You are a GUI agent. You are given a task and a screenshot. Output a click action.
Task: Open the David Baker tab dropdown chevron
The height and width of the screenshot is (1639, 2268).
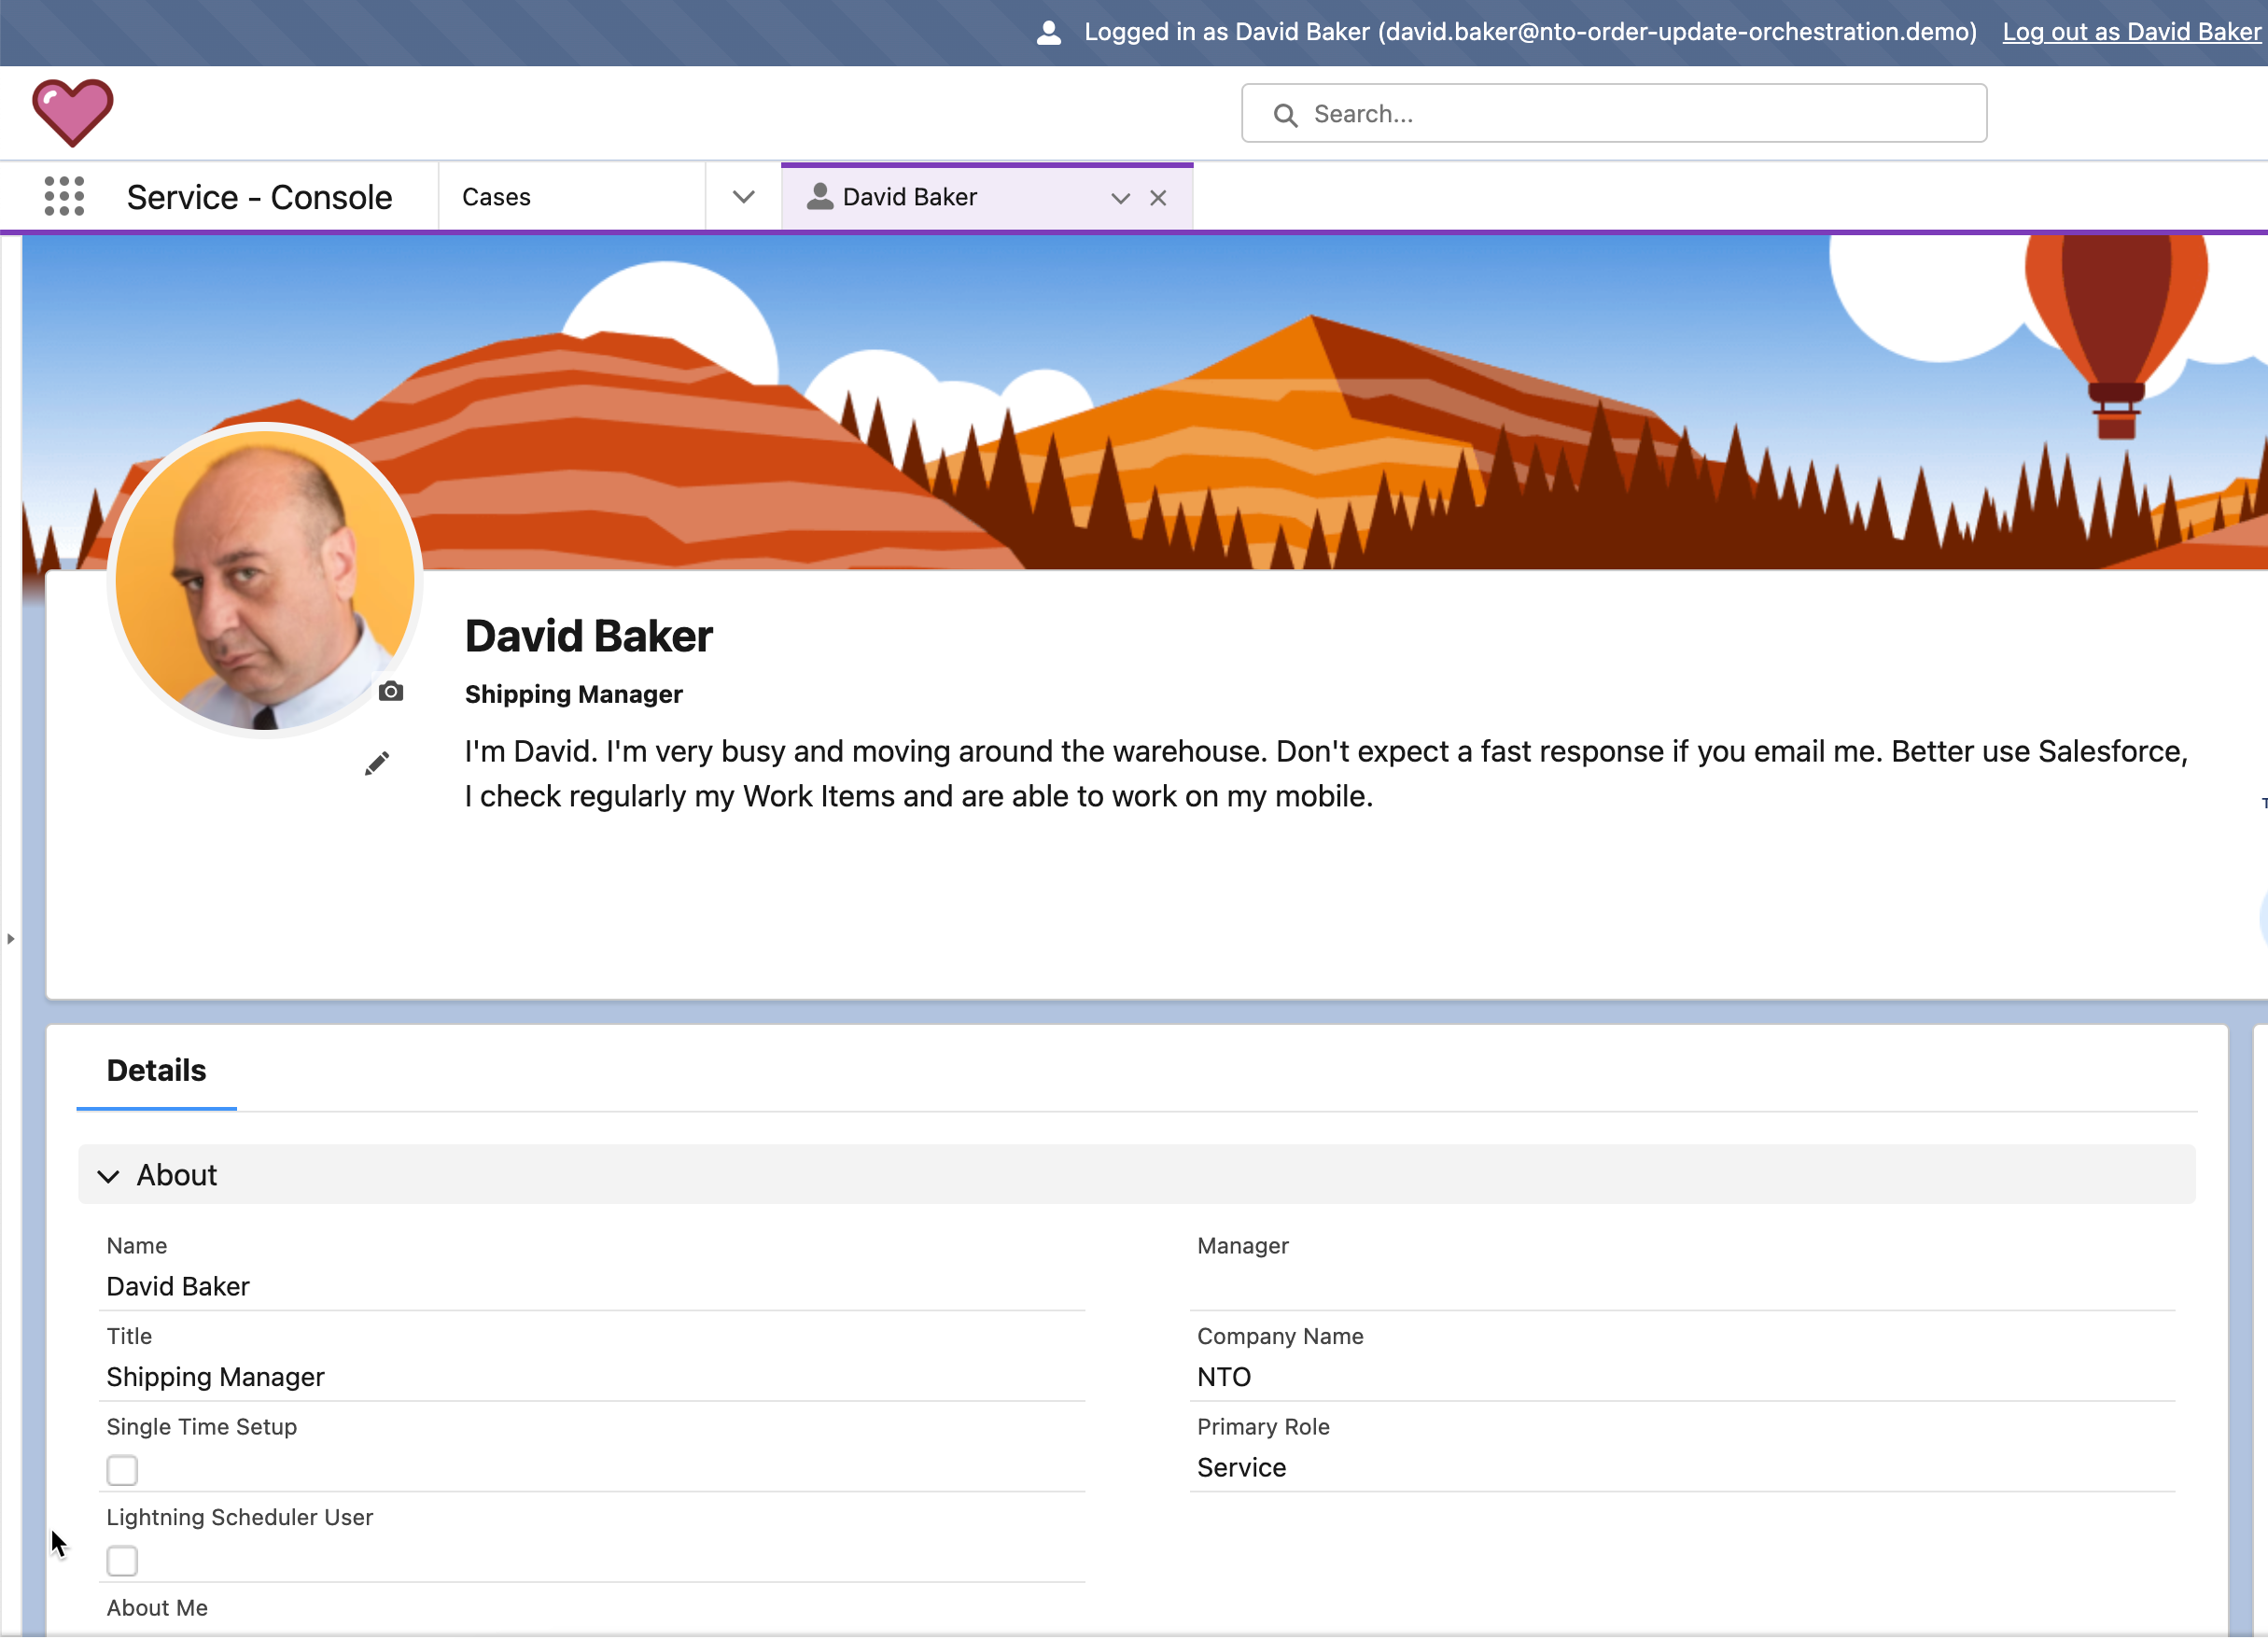[x=1120, y=198]
